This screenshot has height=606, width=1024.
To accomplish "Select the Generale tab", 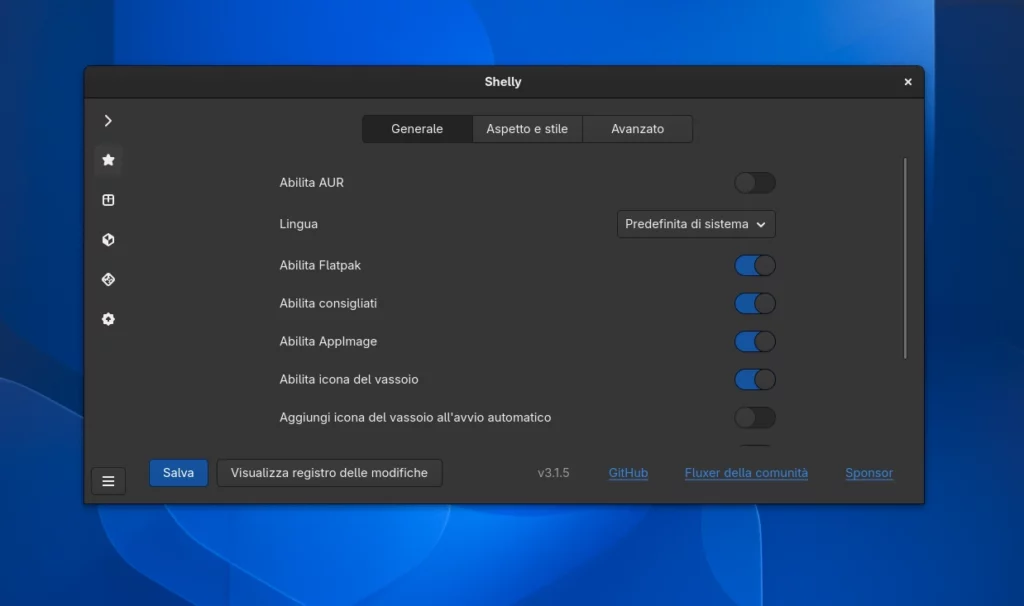I will pyautogui.click(x=417, y=129).
